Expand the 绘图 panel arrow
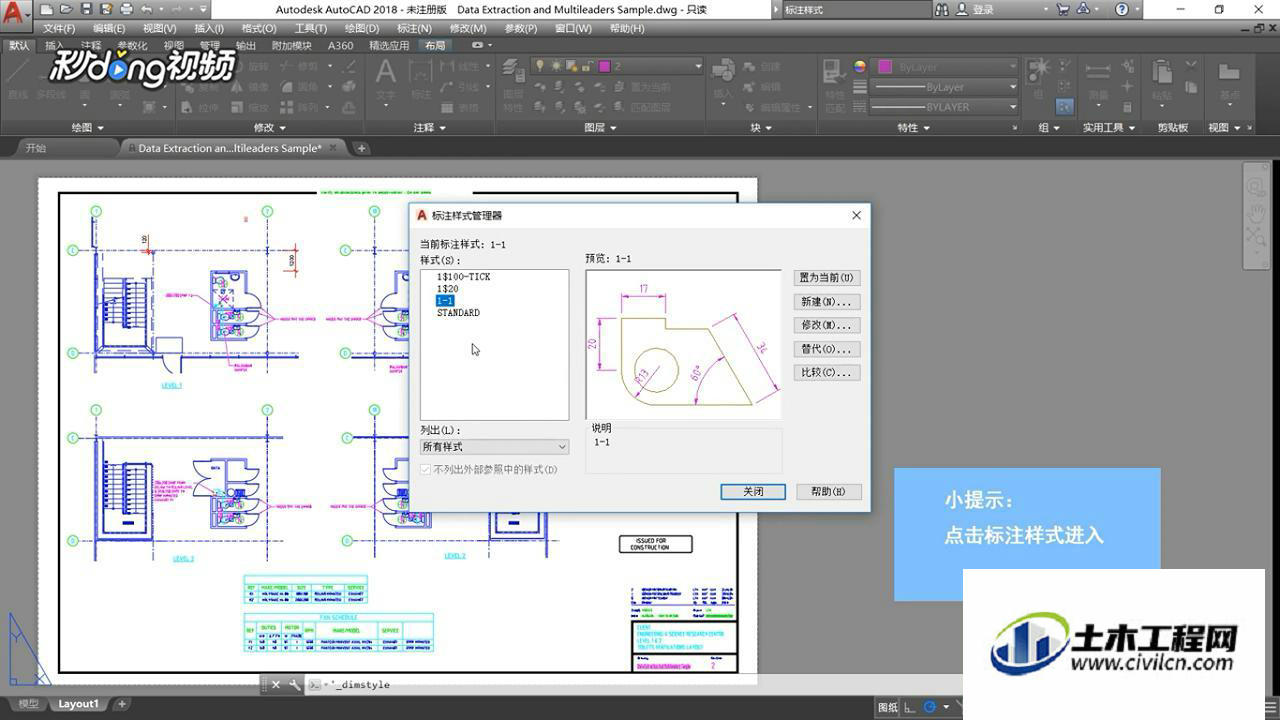1280x720 pixels. [x=100, y=128]
